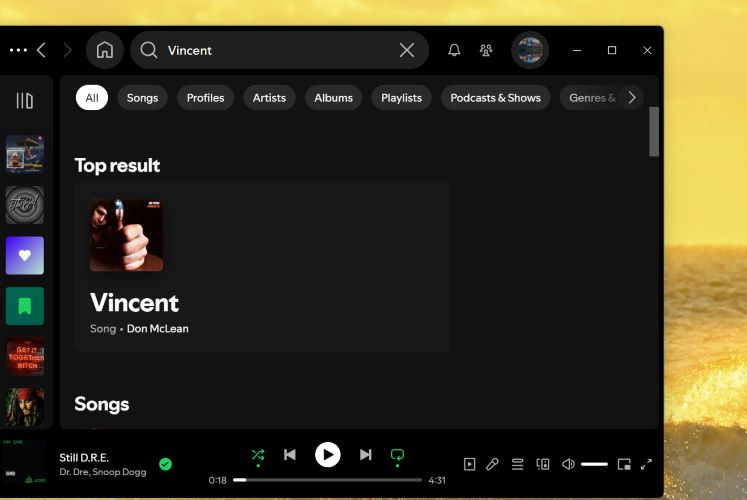Open the miniplayer
The width and height of the screenshot is (747, 500).
624,464
